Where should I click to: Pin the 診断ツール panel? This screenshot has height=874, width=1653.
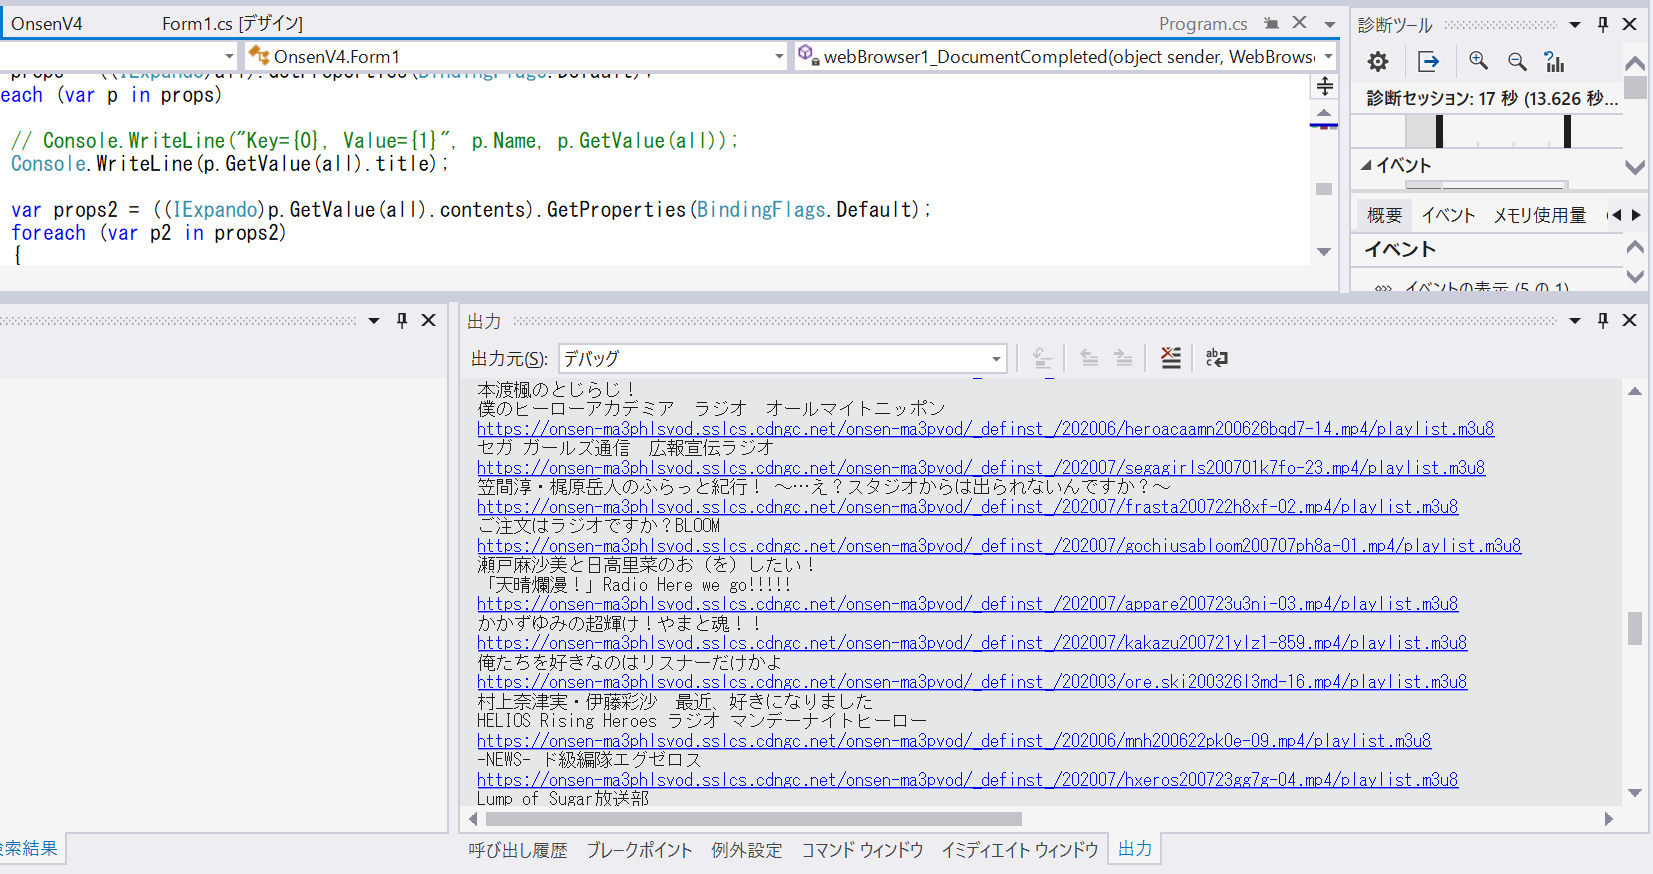pos(1603,24)
